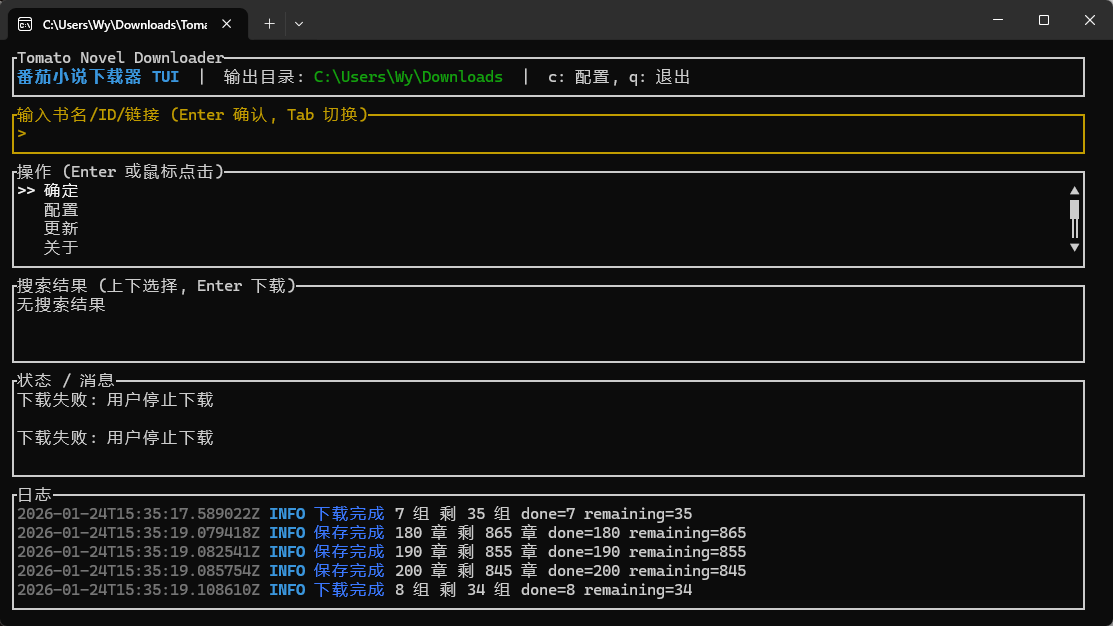Click the output directory path C:\Users\Wy\Downloads

(408, 77)
